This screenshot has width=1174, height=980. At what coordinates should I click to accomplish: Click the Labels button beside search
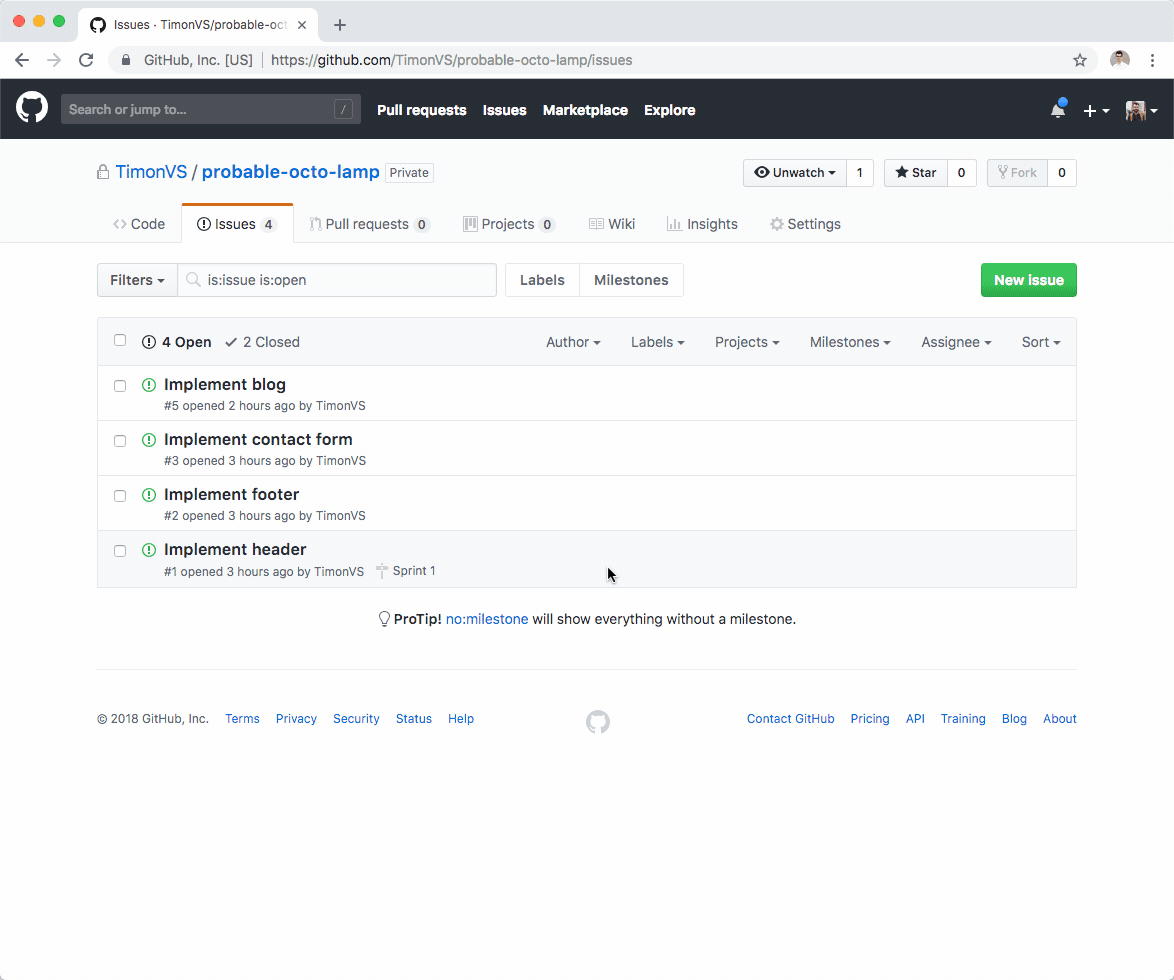point(542,280)
